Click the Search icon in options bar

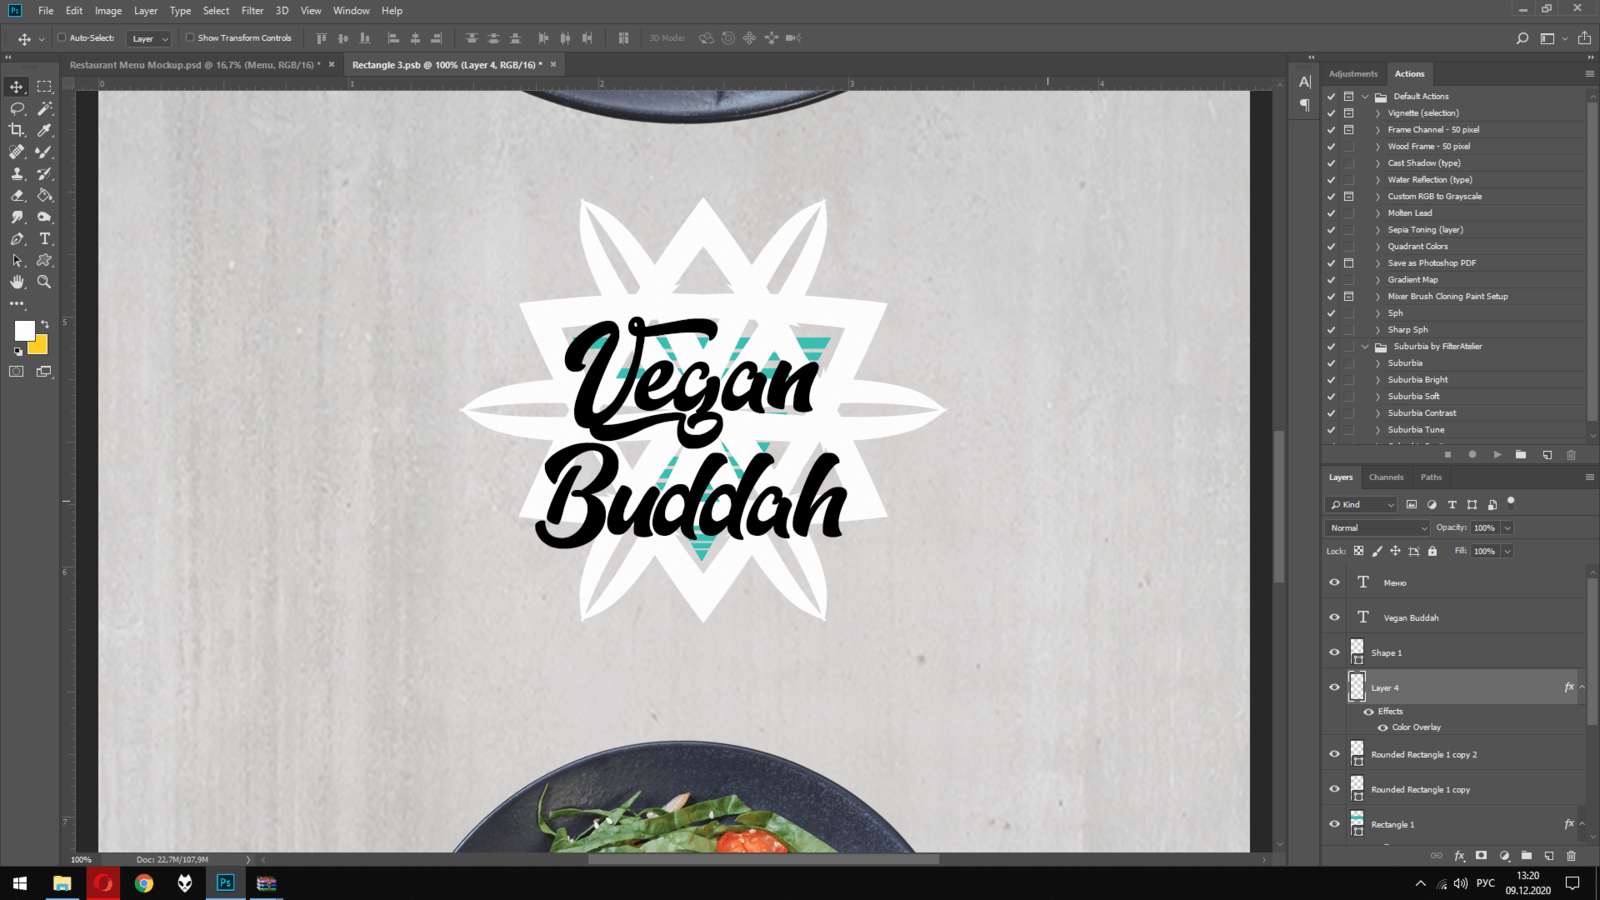(1522, 38)
